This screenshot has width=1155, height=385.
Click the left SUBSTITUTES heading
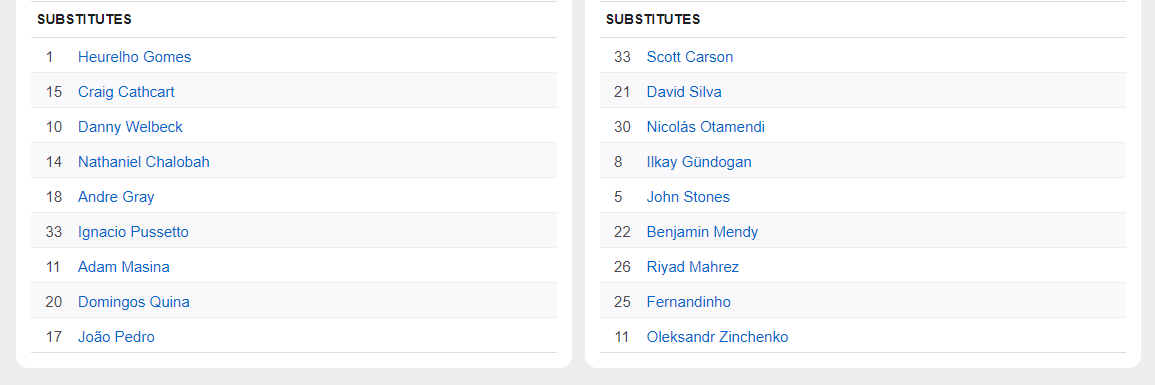85,20
